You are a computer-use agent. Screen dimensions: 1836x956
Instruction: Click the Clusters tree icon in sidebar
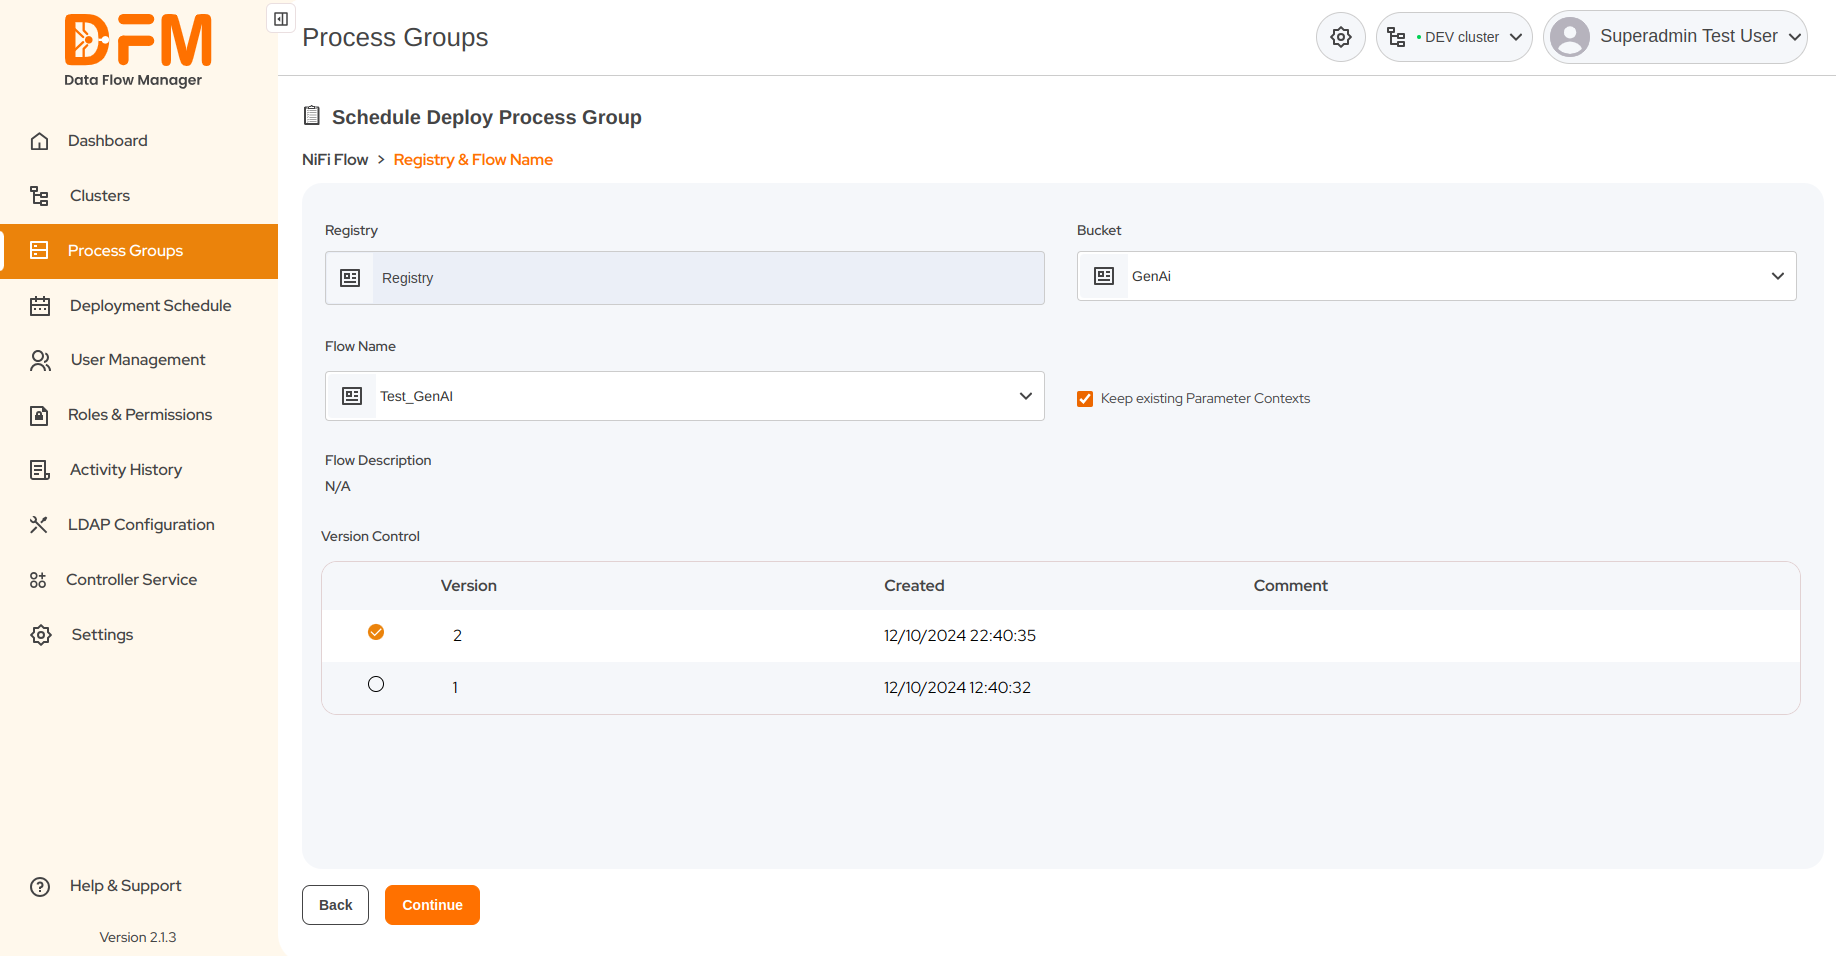39,196
